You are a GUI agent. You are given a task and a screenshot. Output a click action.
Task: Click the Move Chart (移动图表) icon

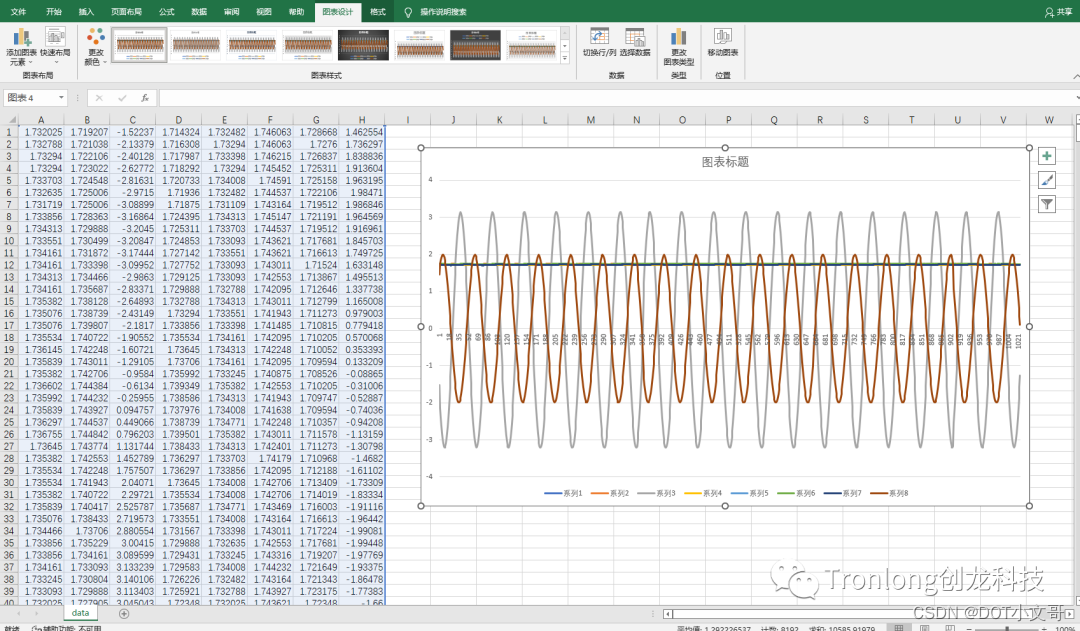722,37
